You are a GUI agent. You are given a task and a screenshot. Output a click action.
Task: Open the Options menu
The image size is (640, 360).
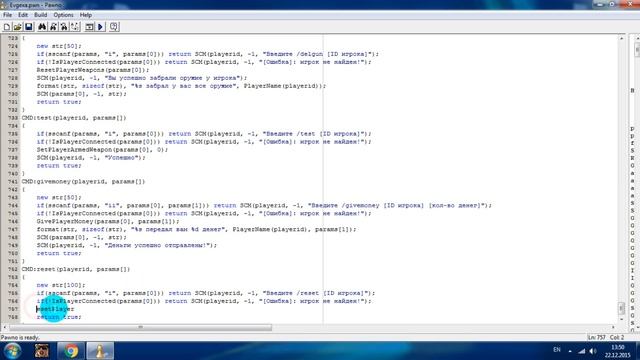(63, 15)
